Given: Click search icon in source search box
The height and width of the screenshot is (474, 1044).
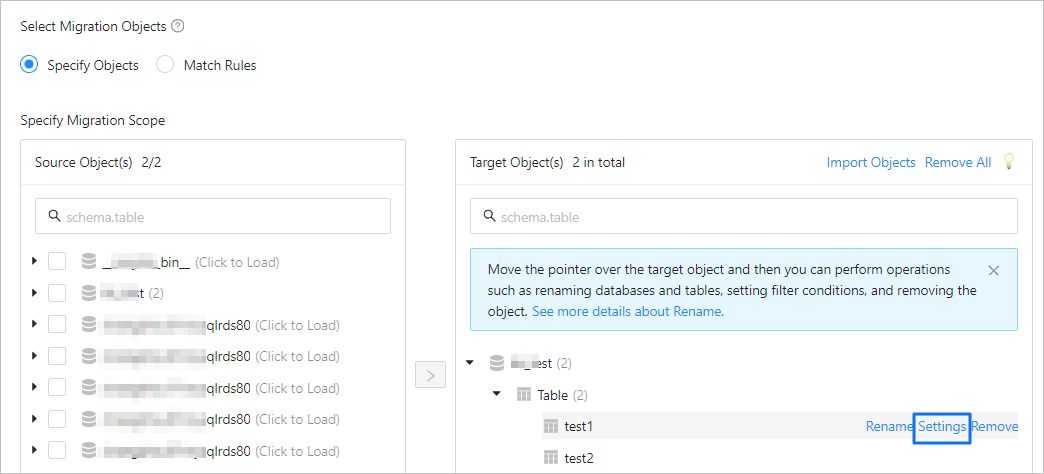Looking at the screenshot, I should tap(55, 216).
